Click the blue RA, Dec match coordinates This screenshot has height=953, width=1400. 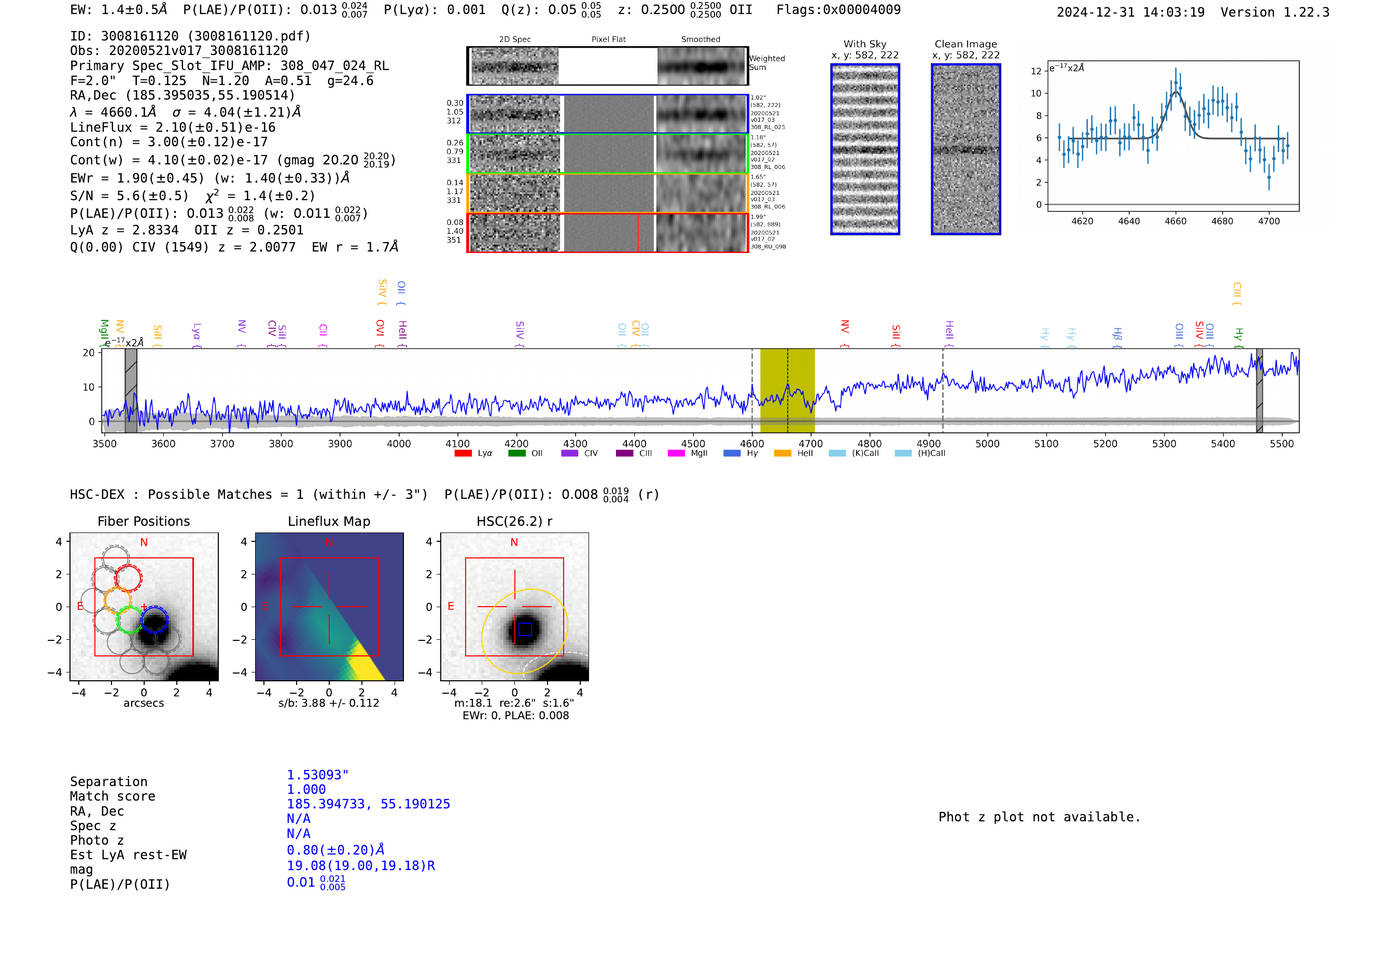[368, 804]
